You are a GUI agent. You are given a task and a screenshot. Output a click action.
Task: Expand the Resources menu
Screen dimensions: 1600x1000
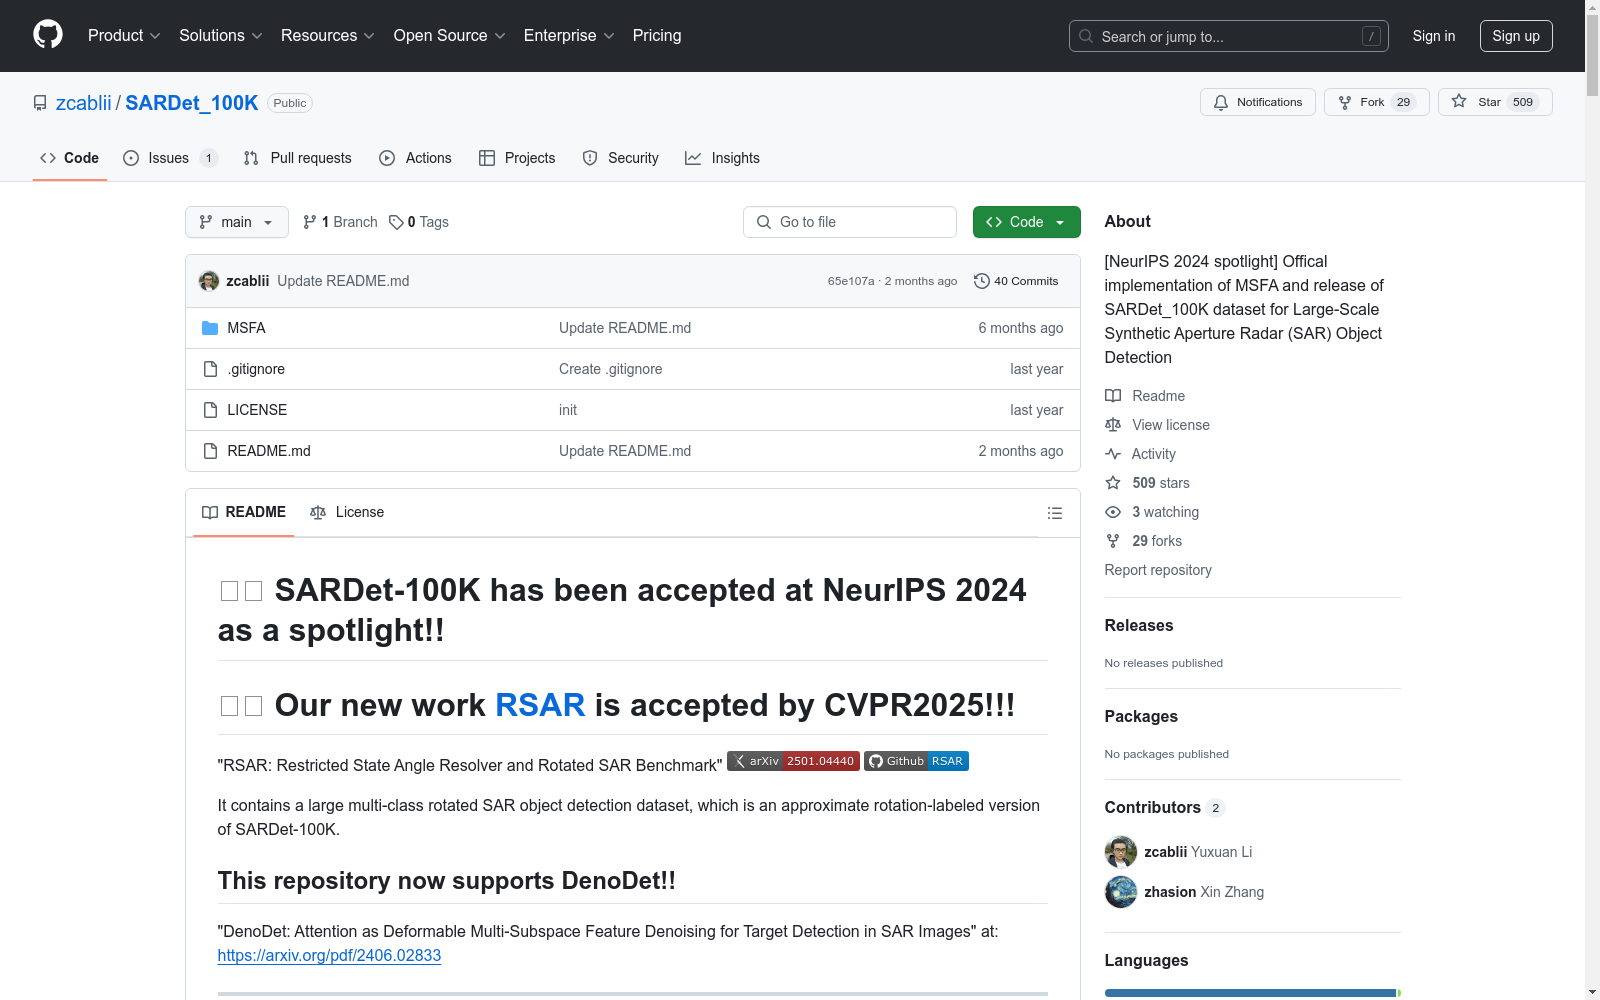(328, 36)
